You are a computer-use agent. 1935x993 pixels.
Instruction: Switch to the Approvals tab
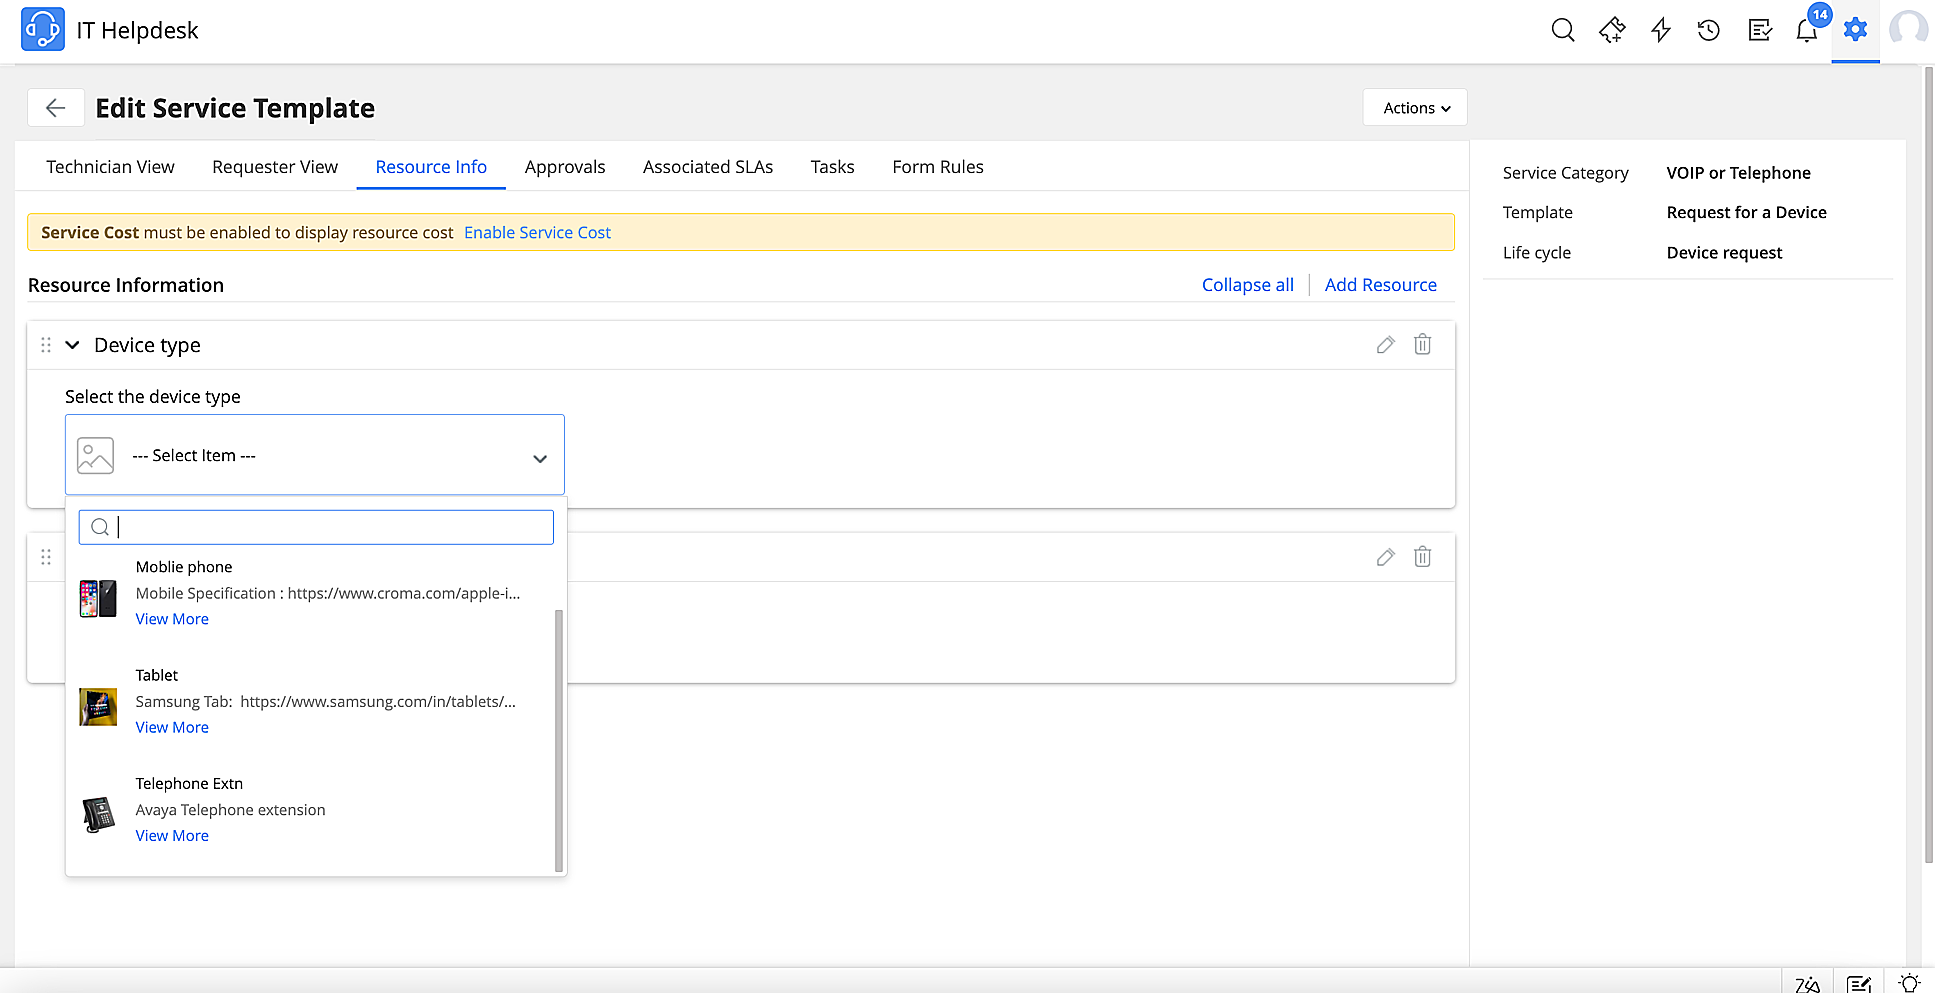[564, 166]
